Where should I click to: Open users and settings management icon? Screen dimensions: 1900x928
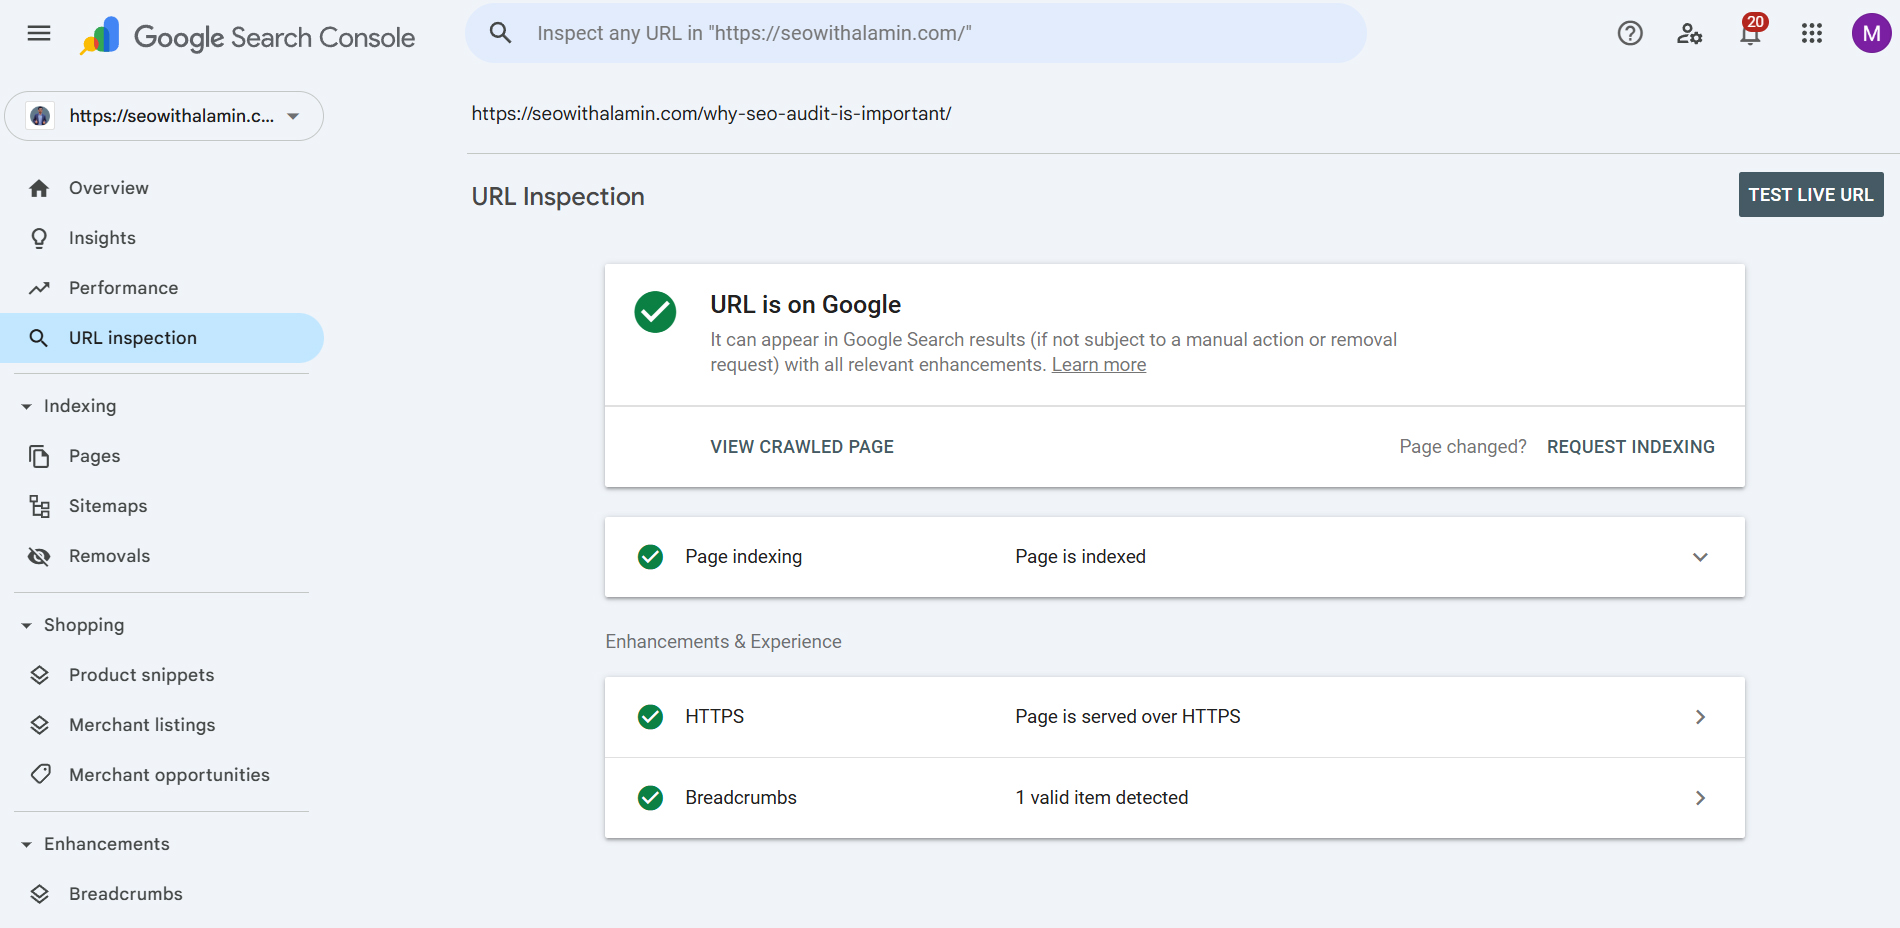point(1689,34)
